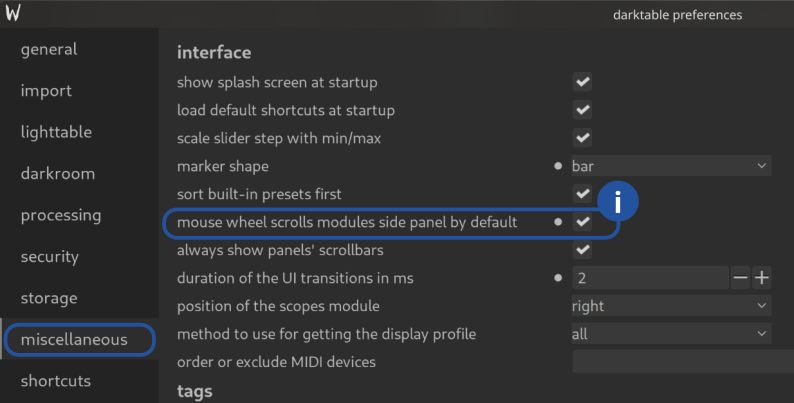
Task: Go to the processing preferences tab
Action: pos(61,215)
